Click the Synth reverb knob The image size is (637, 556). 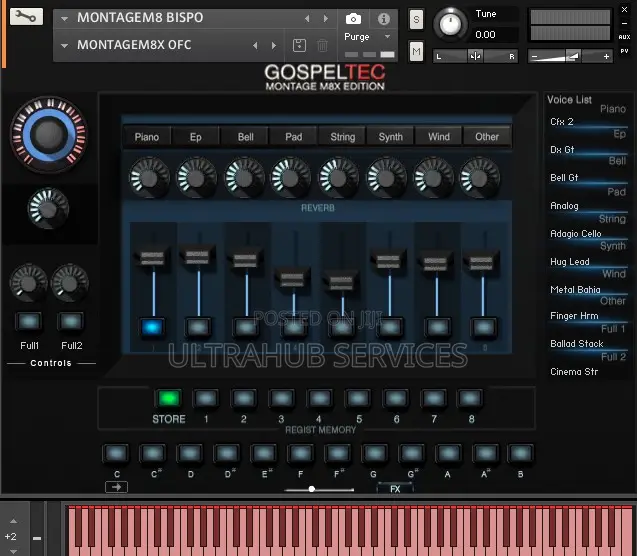coord(386,178)
